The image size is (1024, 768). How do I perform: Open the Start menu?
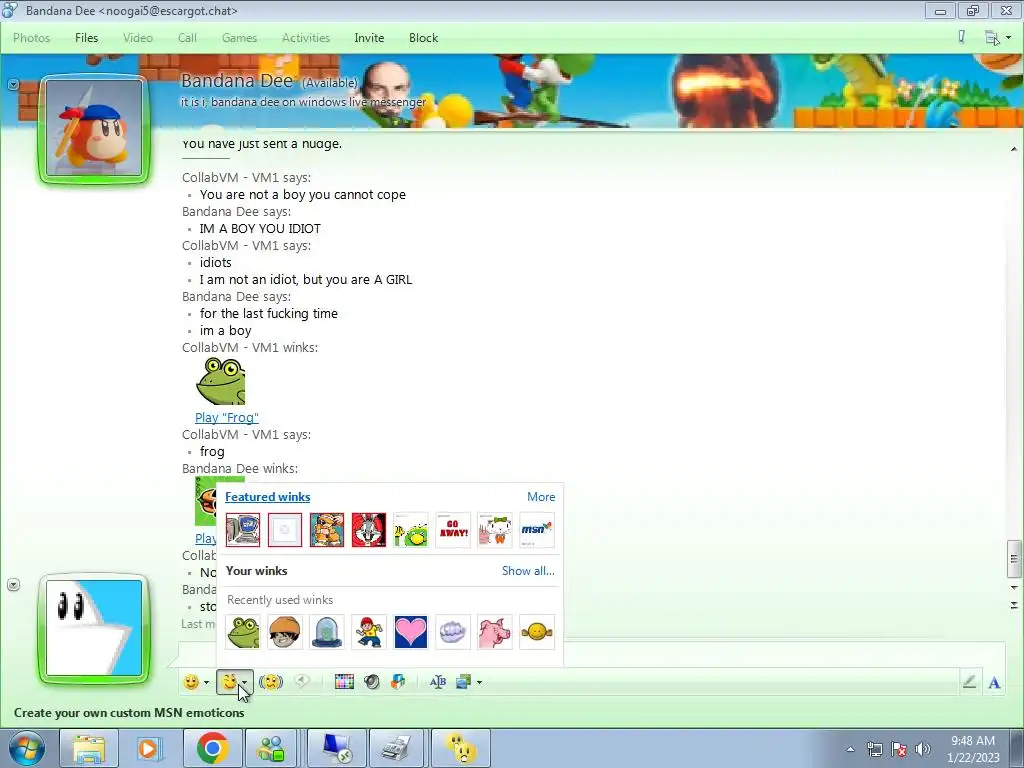point(27,748)
